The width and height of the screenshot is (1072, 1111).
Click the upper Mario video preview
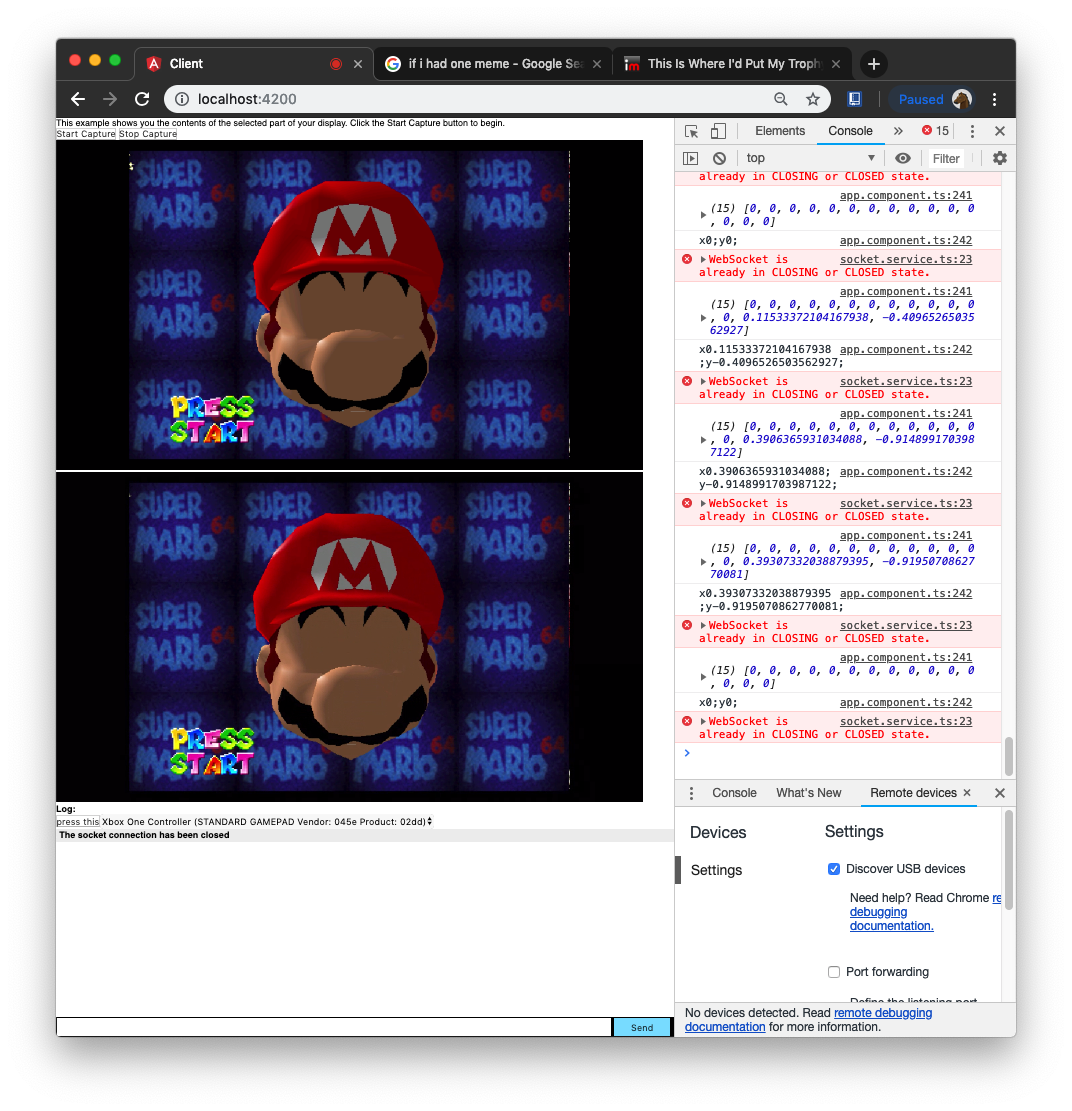349,305
